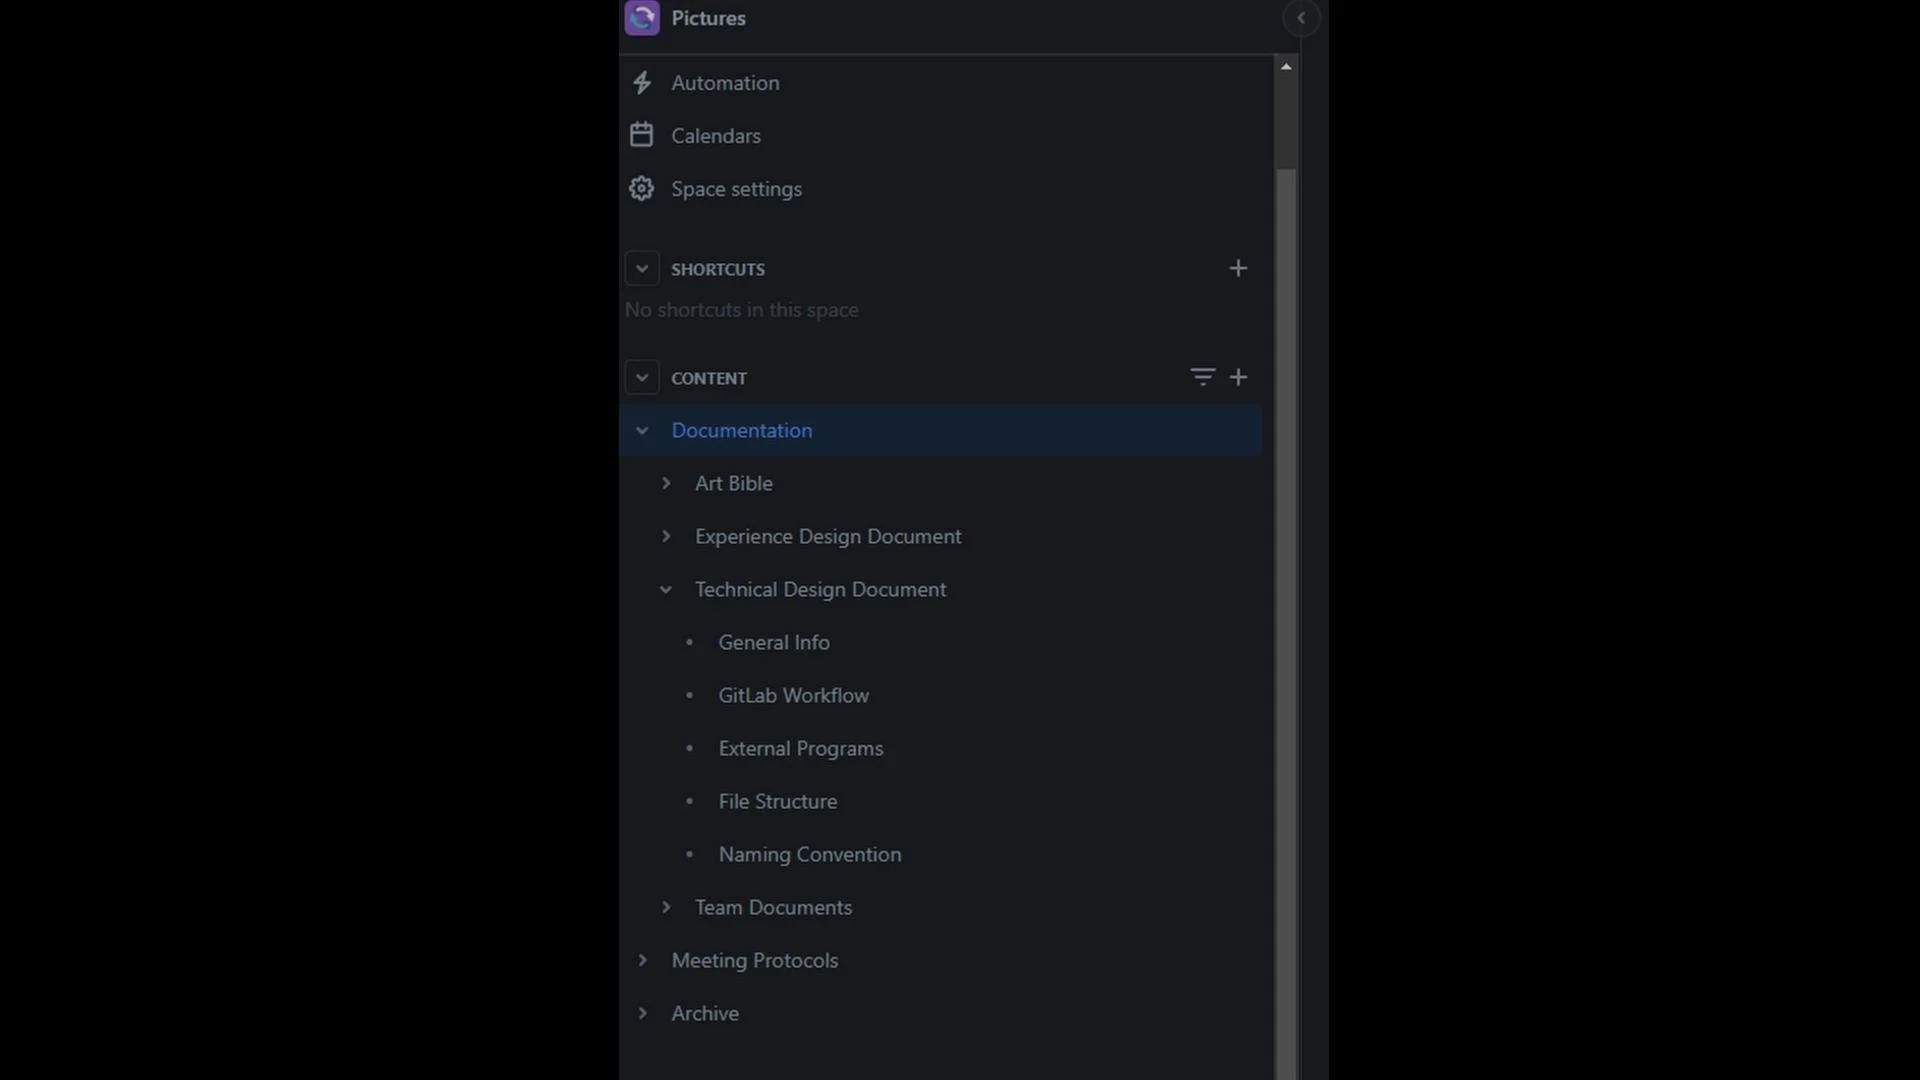Collapse the Documentation tree node
This screenshot has width=1920, height=1080.
coord(642,431)
